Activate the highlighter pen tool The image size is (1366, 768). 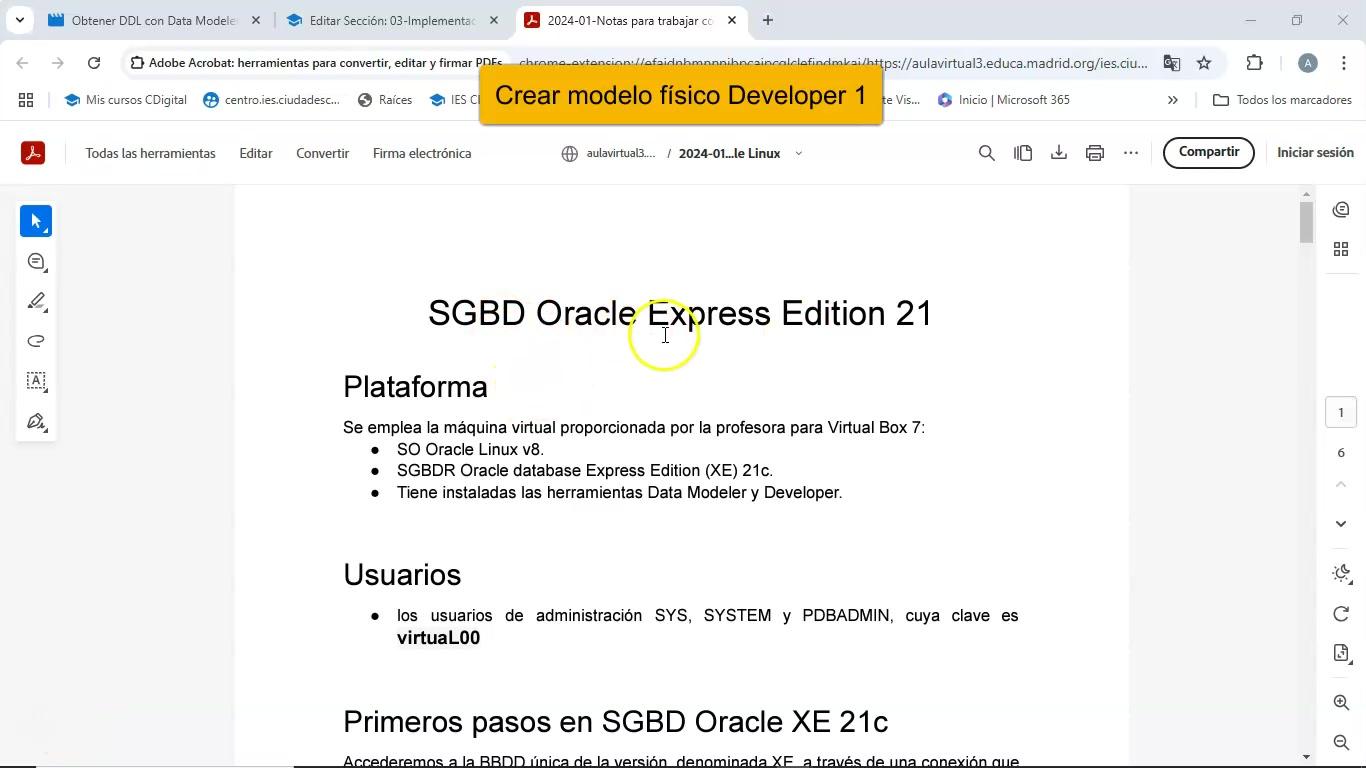36,301
